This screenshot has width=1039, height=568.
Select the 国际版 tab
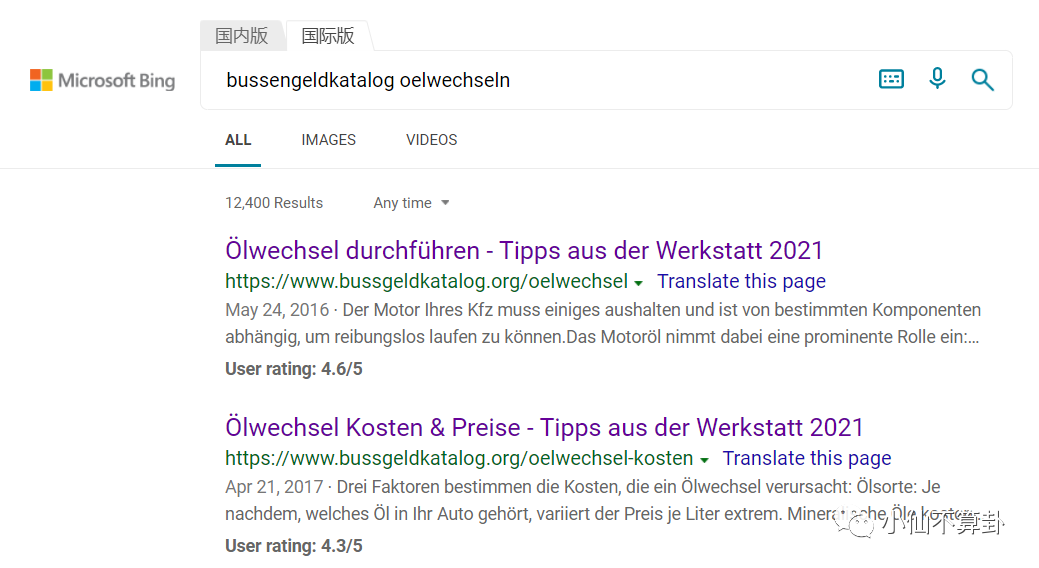coord(328,36)
